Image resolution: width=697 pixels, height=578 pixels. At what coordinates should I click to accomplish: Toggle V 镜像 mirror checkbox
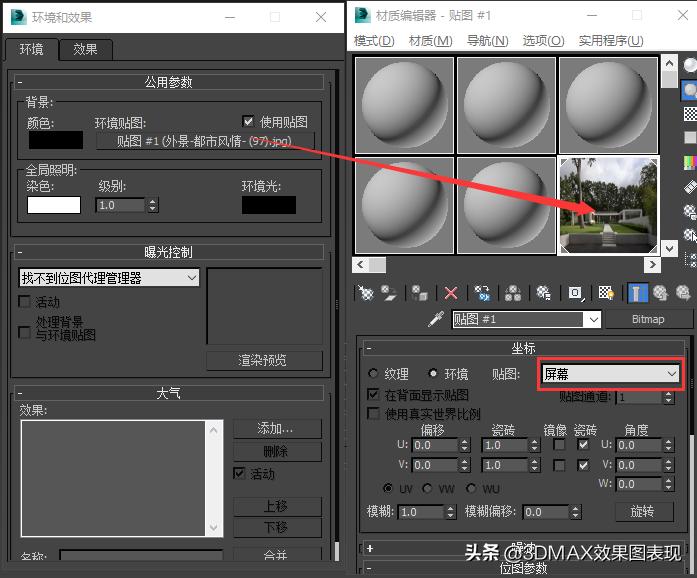559,465
